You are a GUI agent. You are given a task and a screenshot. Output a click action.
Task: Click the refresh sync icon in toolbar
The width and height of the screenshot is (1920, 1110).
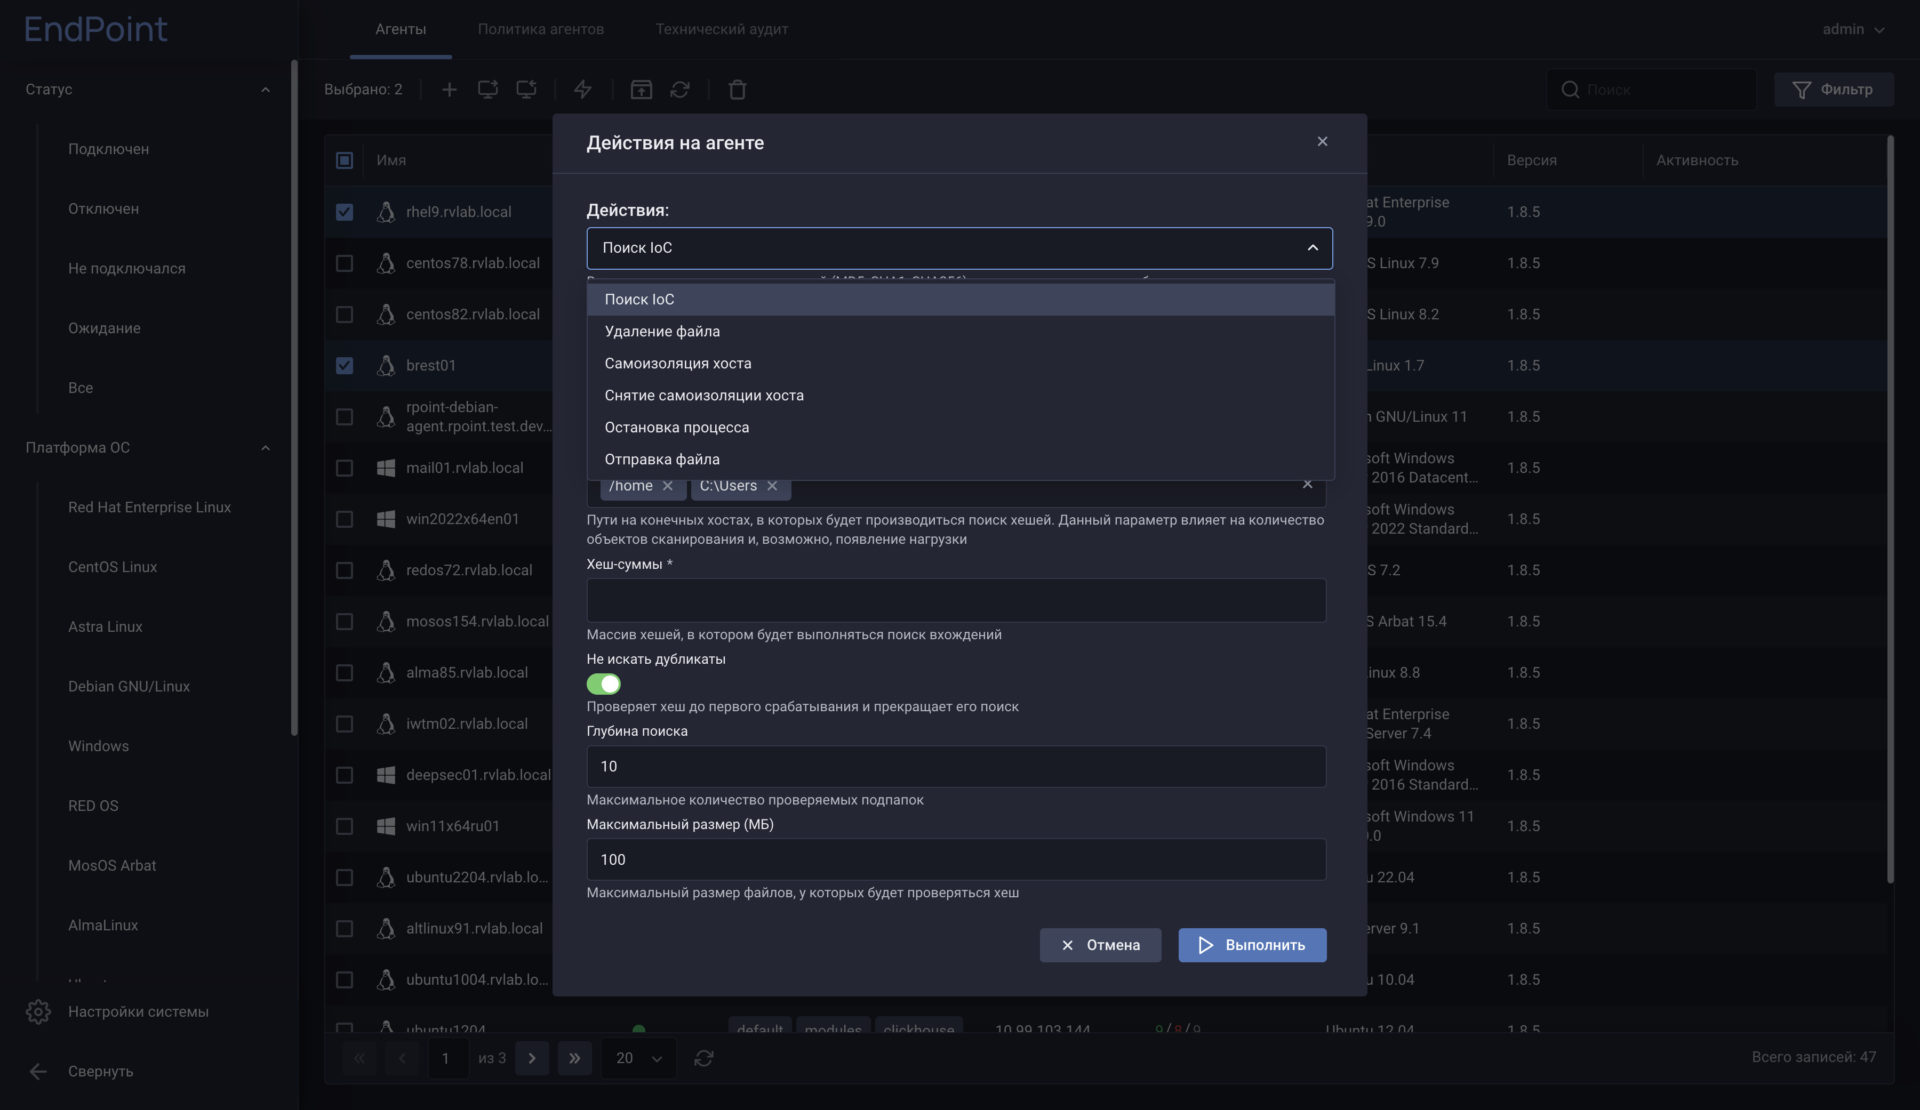point(680,90)
